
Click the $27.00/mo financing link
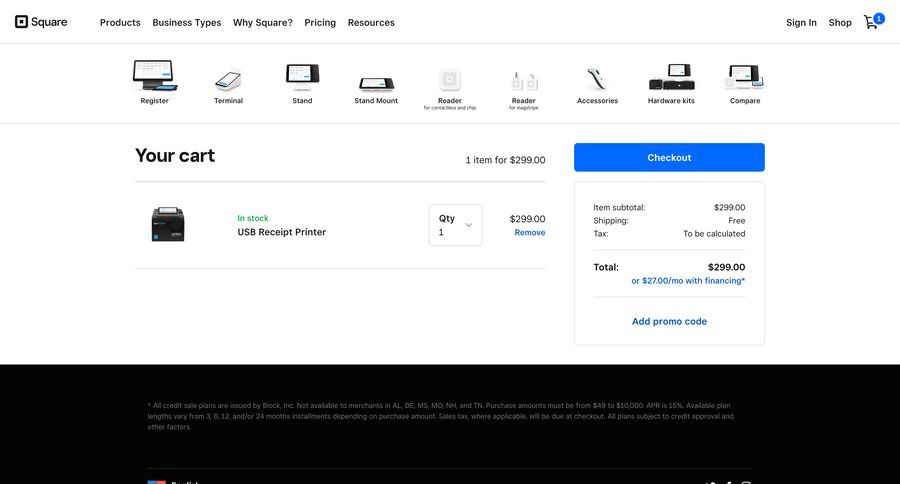tap(688, 281)
